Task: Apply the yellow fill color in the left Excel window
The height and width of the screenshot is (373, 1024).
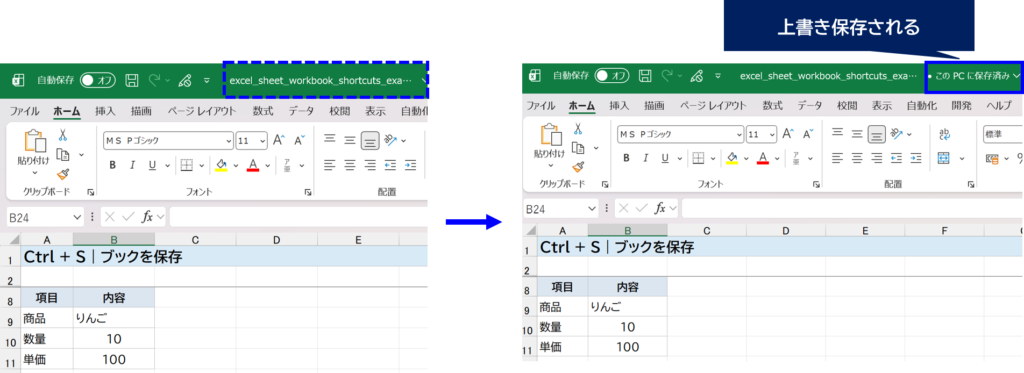Action: point(221,165)
